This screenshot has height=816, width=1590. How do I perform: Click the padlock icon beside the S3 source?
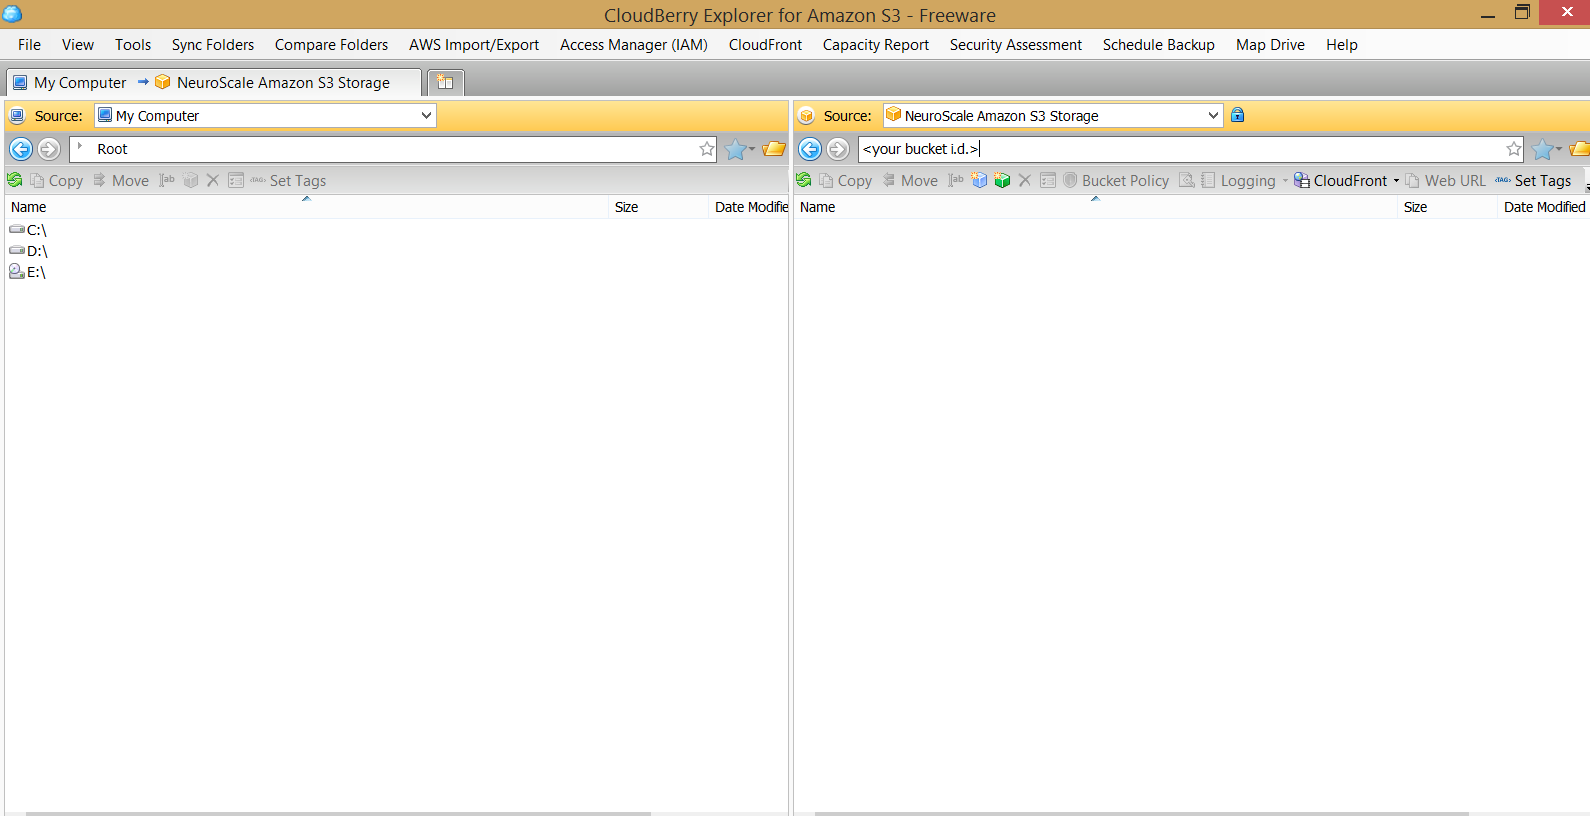(1238, 115)
